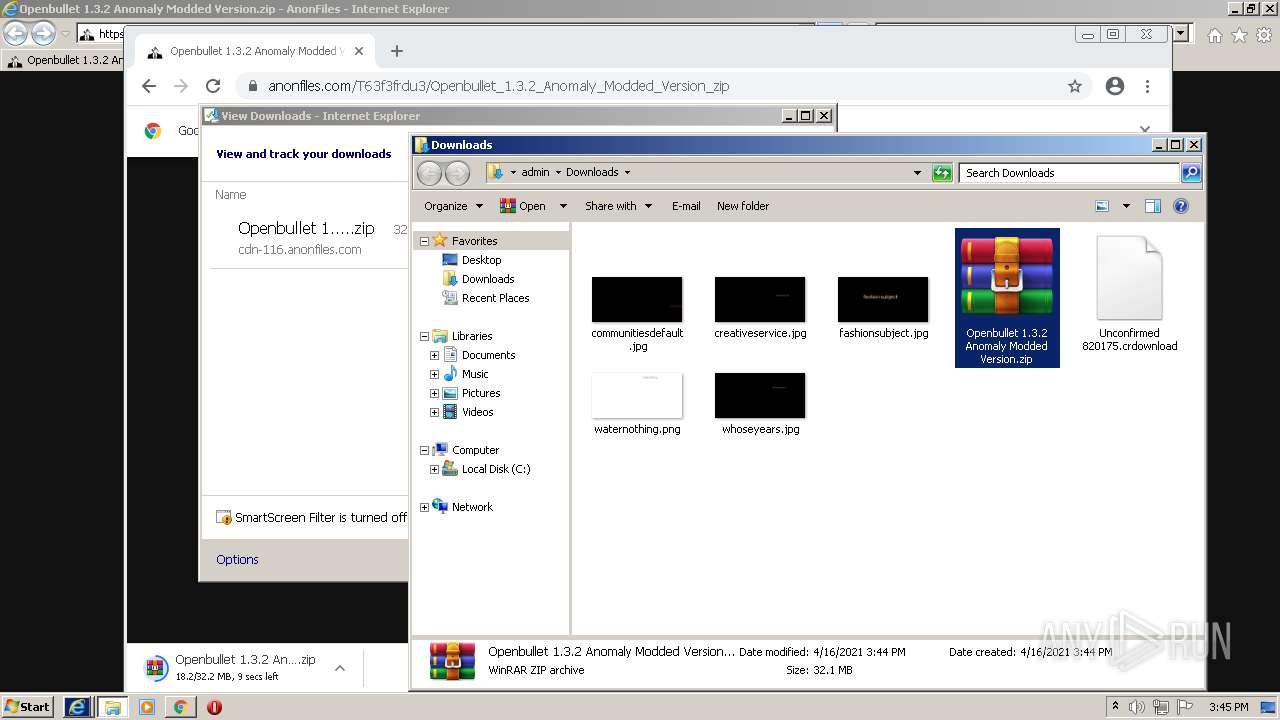Select Recent Places under Favorites

pyautogui.click(x=495, y=298)
